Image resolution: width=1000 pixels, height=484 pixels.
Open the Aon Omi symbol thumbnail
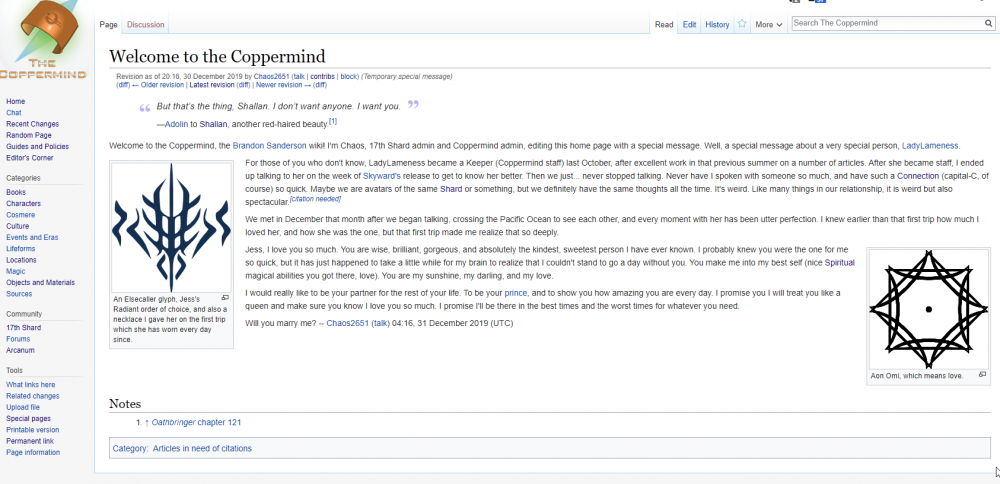coord(929,309)
